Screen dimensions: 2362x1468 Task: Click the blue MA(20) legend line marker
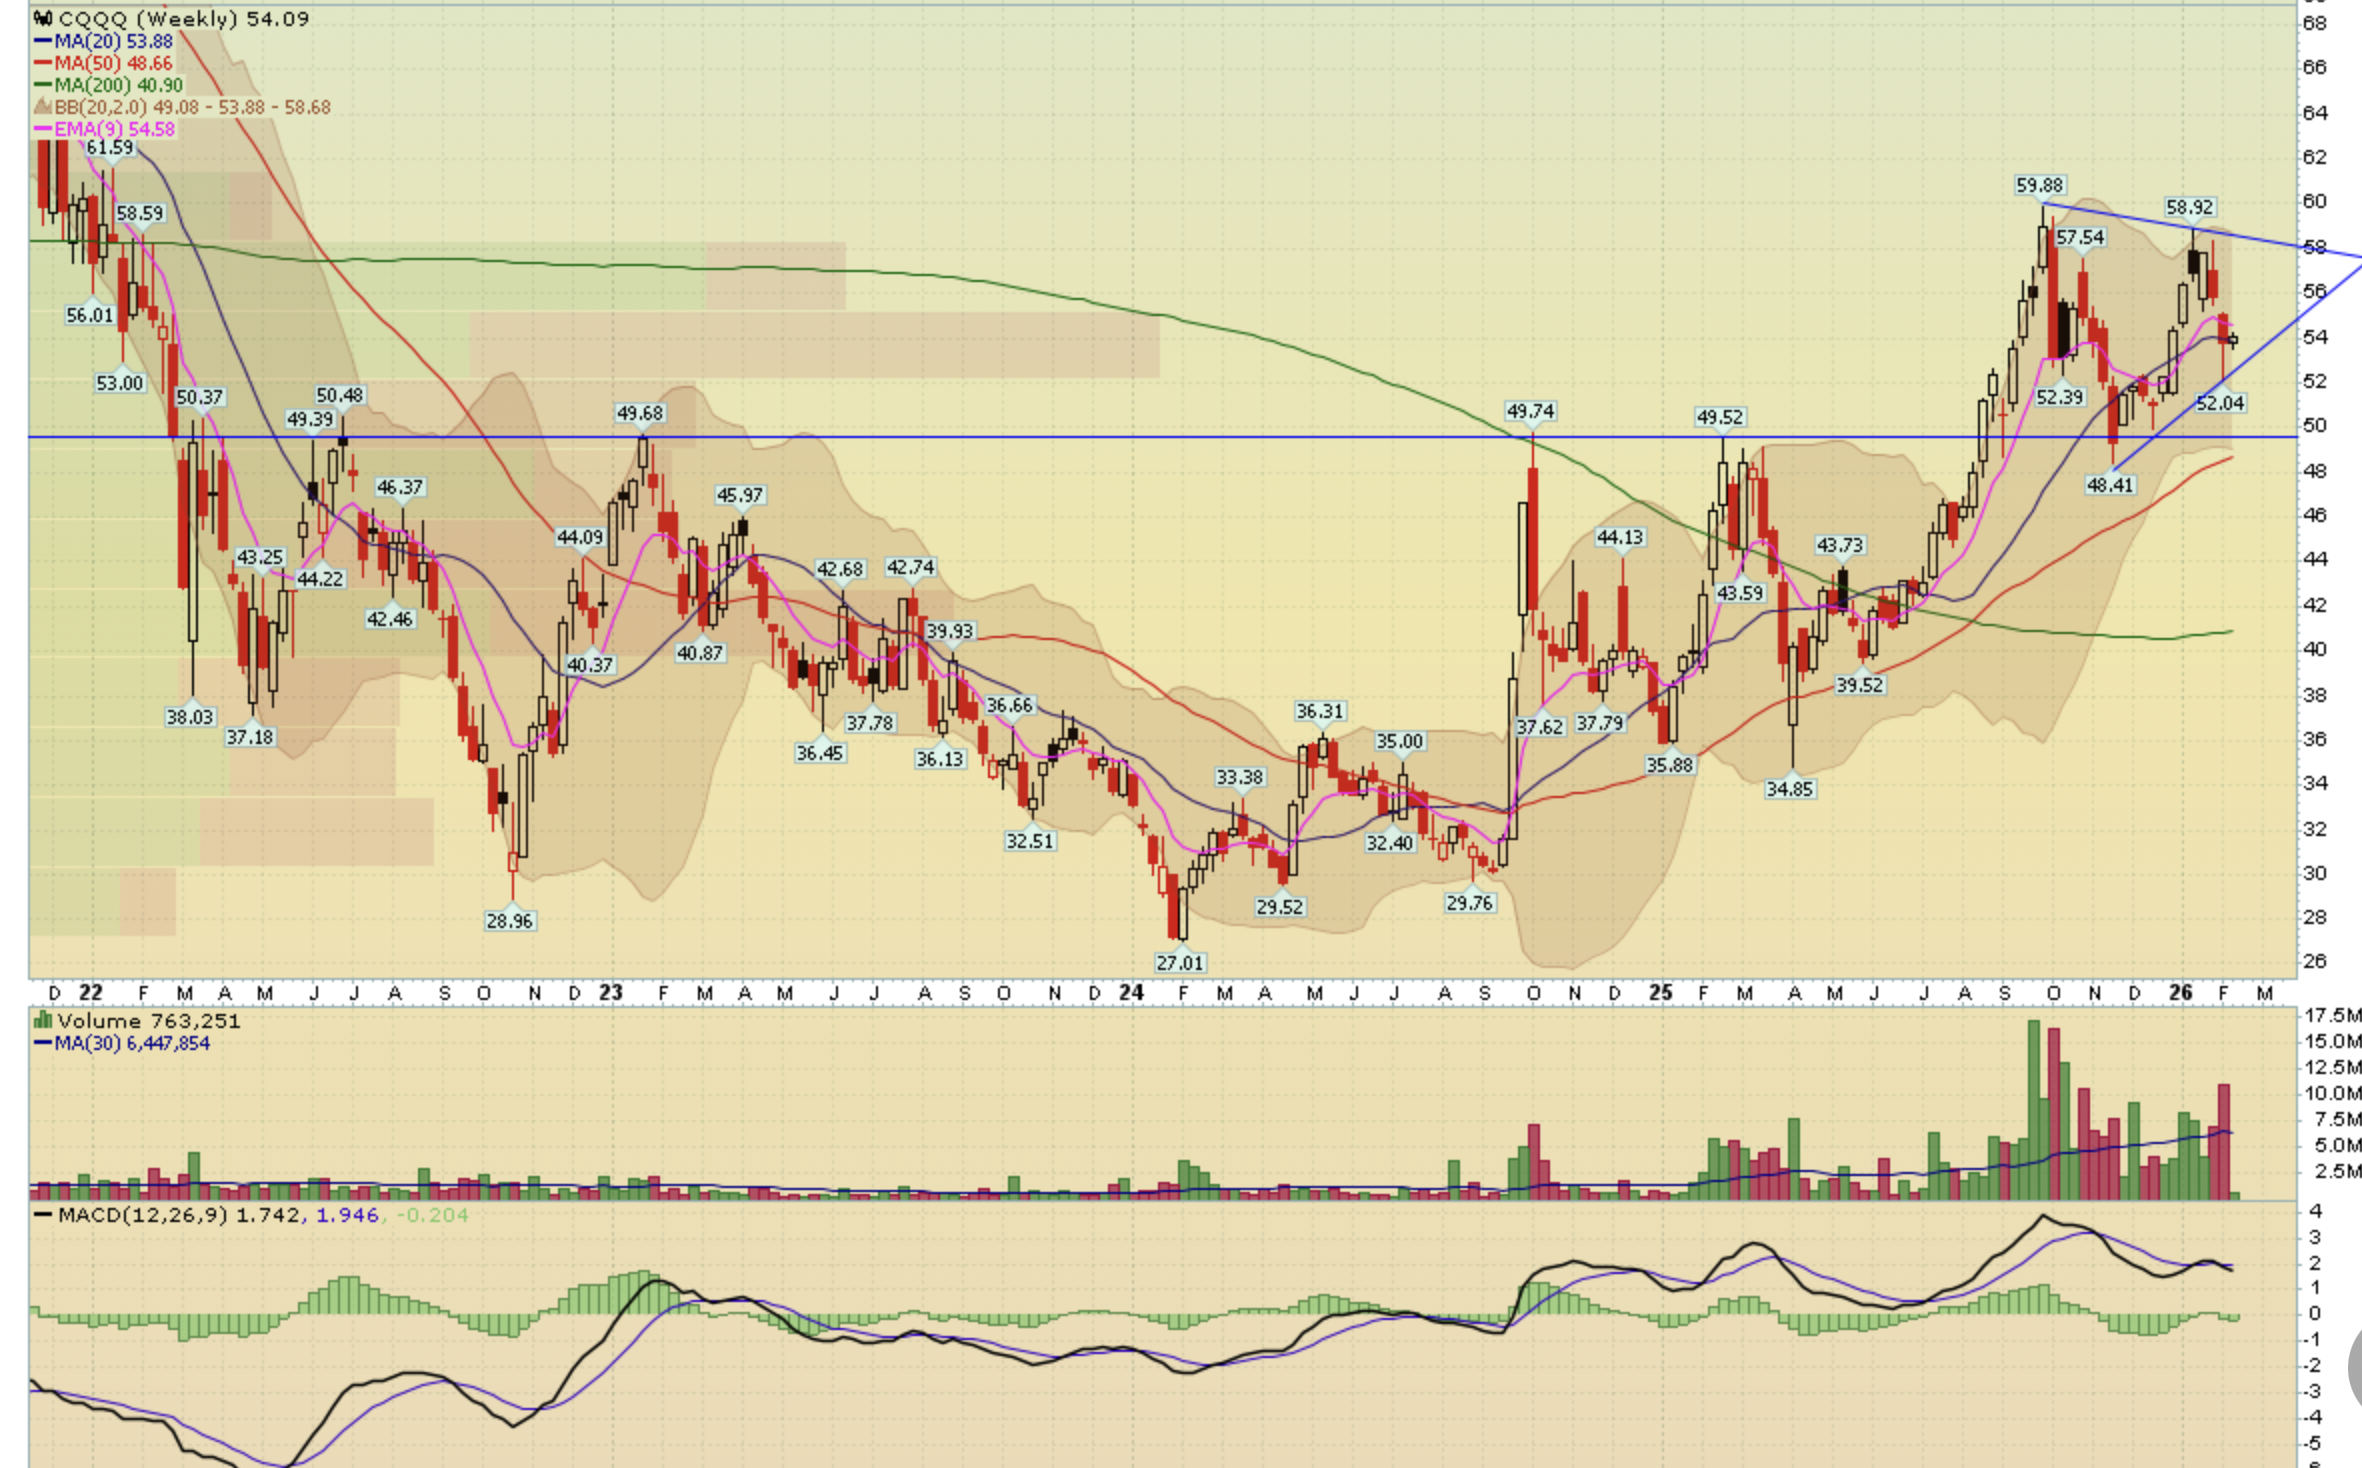coord(43,42)
